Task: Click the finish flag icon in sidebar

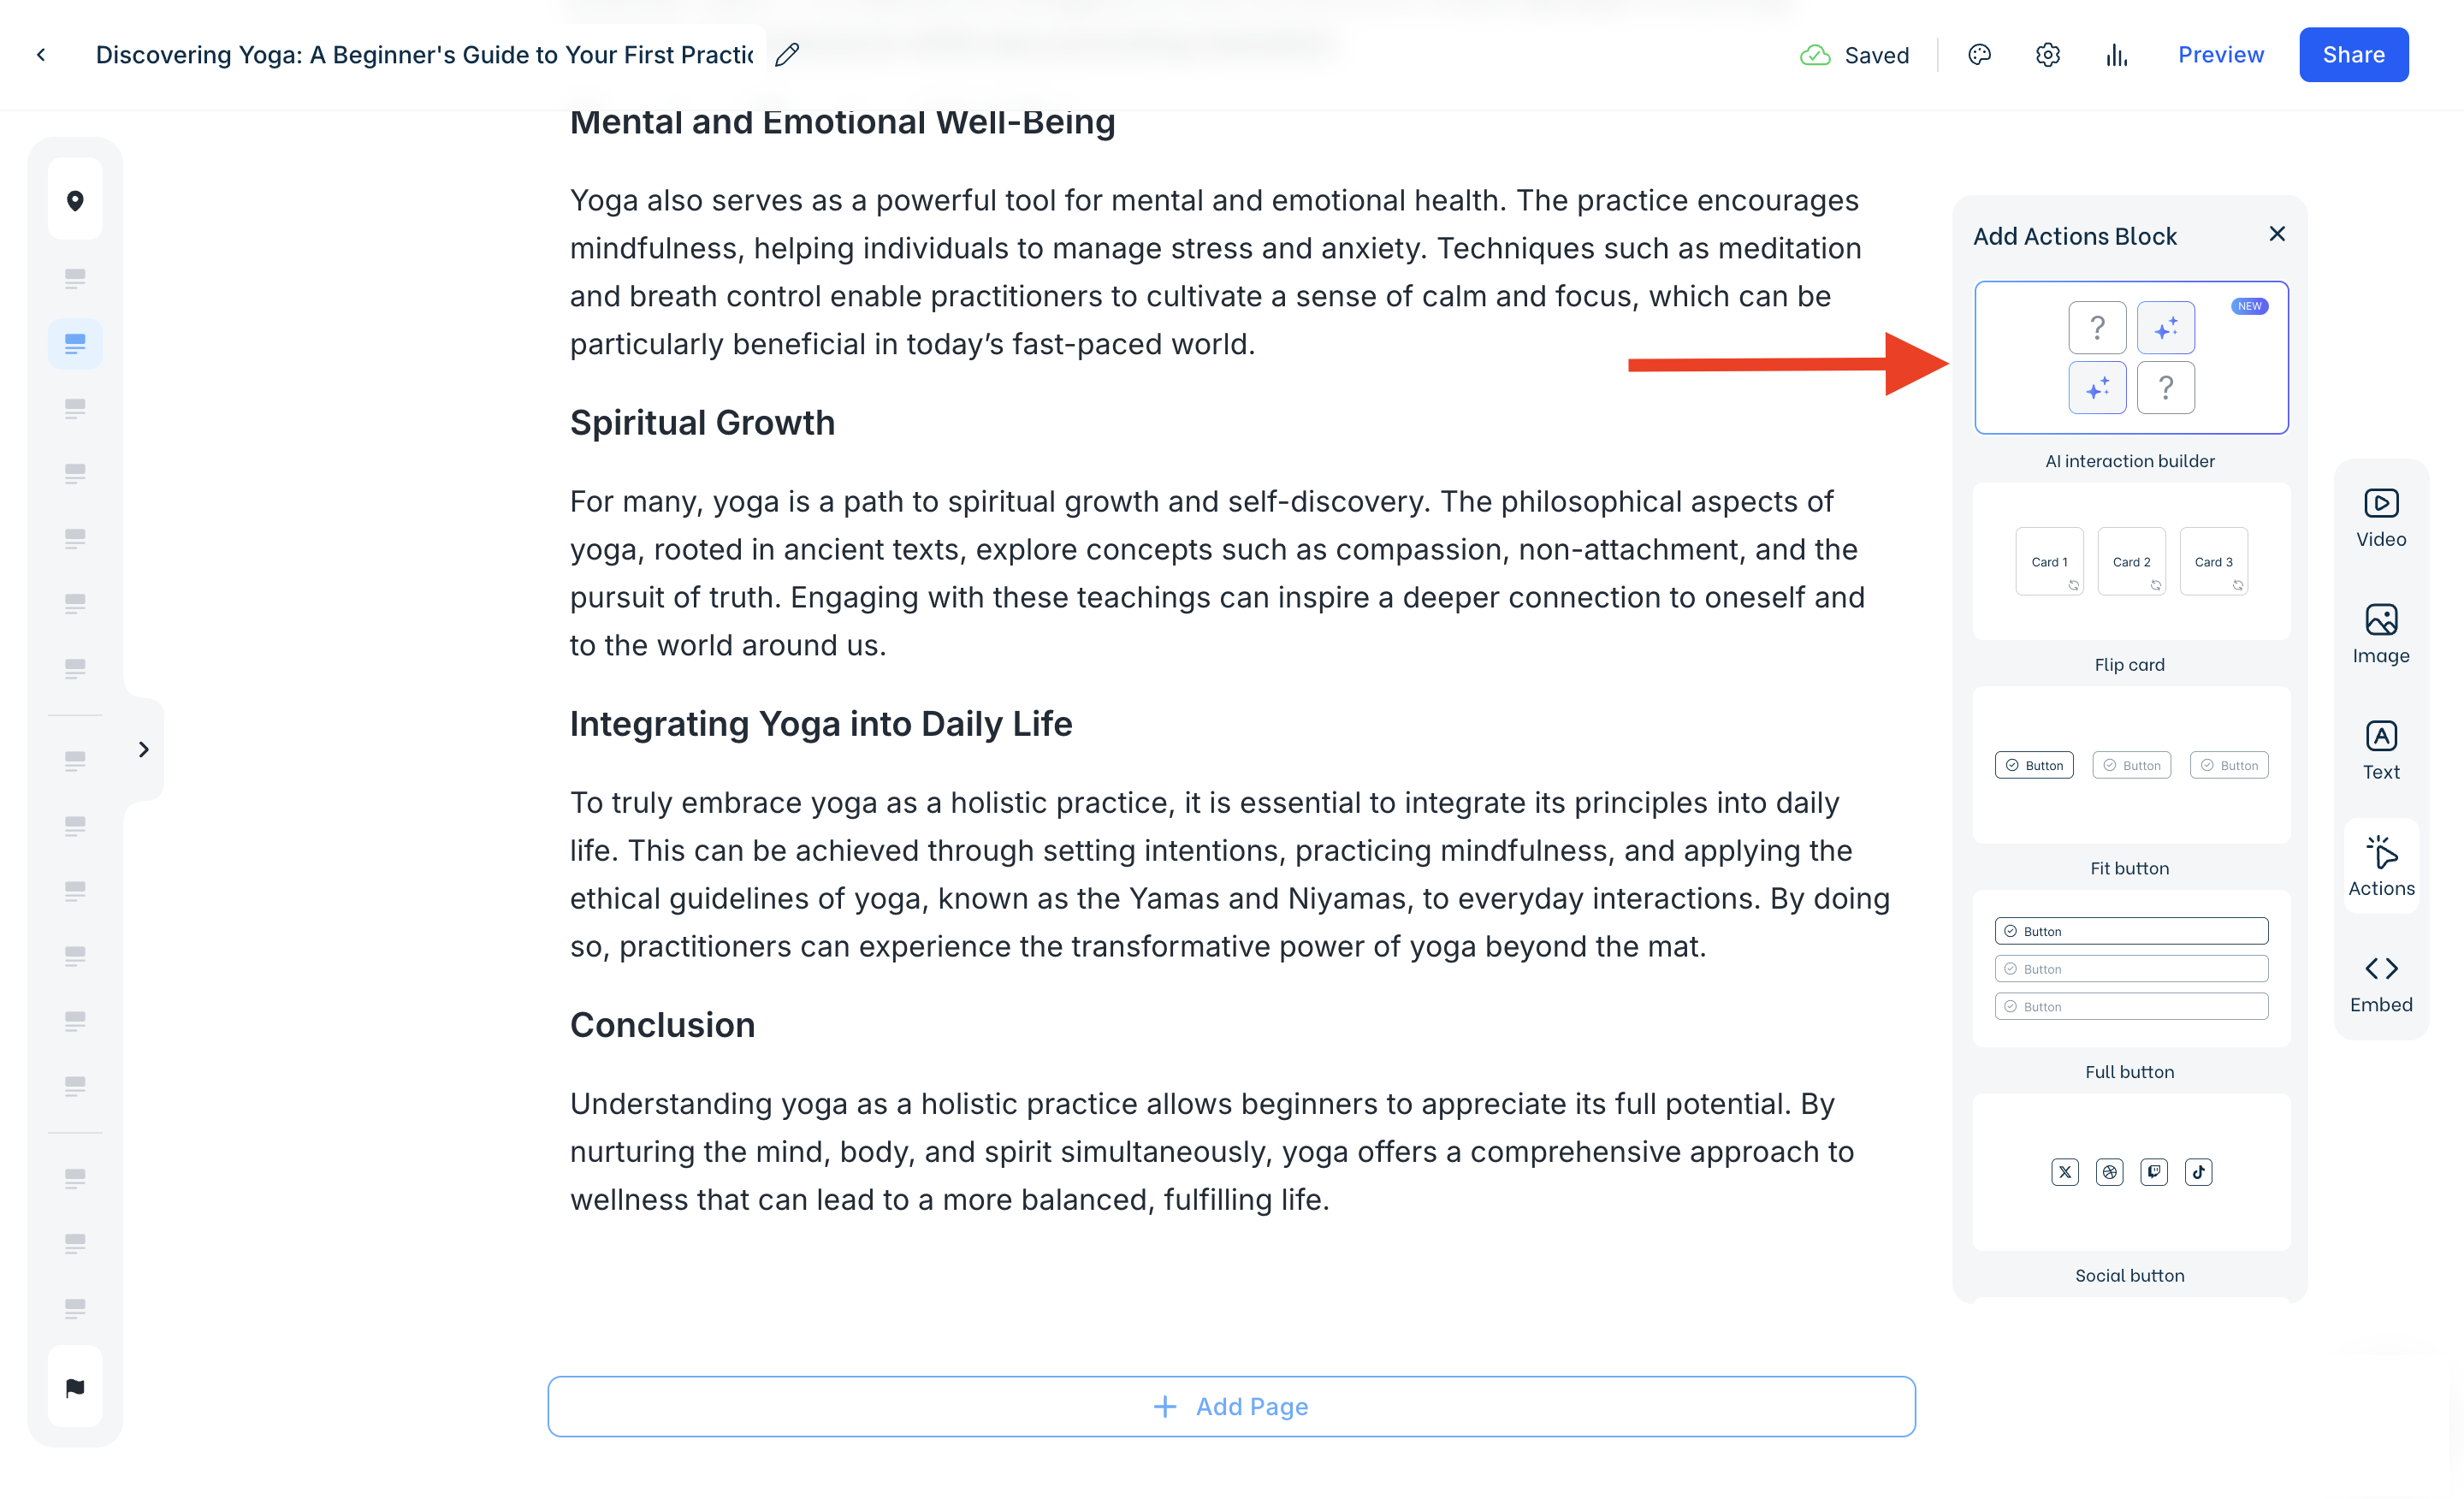Action: click(75, 1387)
